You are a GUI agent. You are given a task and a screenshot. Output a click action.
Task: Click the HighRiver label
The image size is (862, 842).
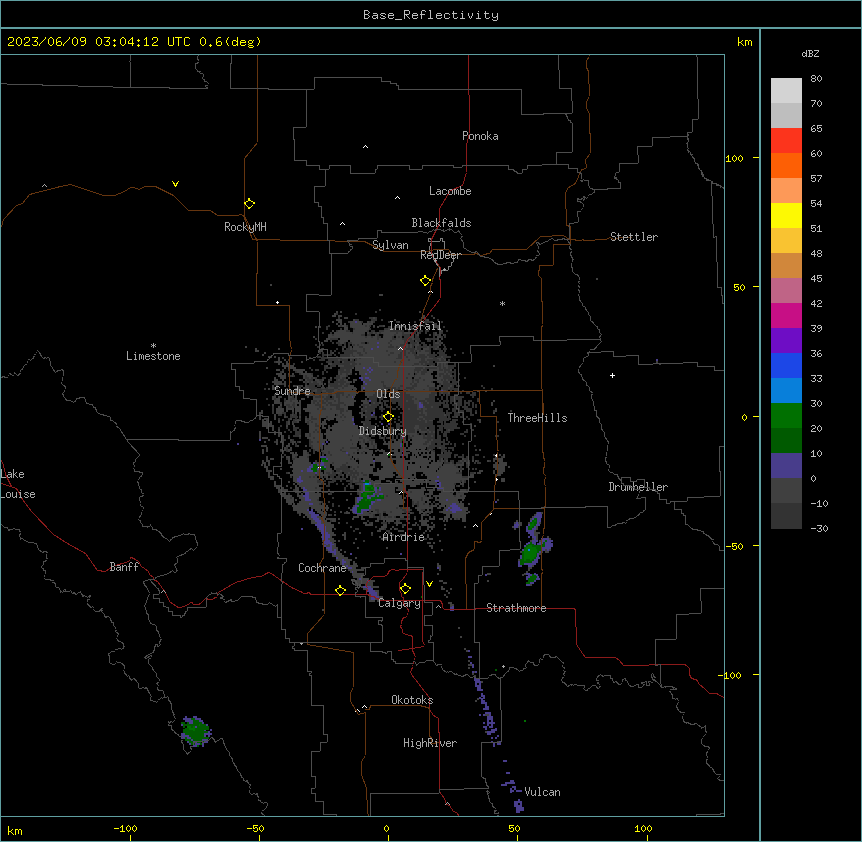(429, 743)
